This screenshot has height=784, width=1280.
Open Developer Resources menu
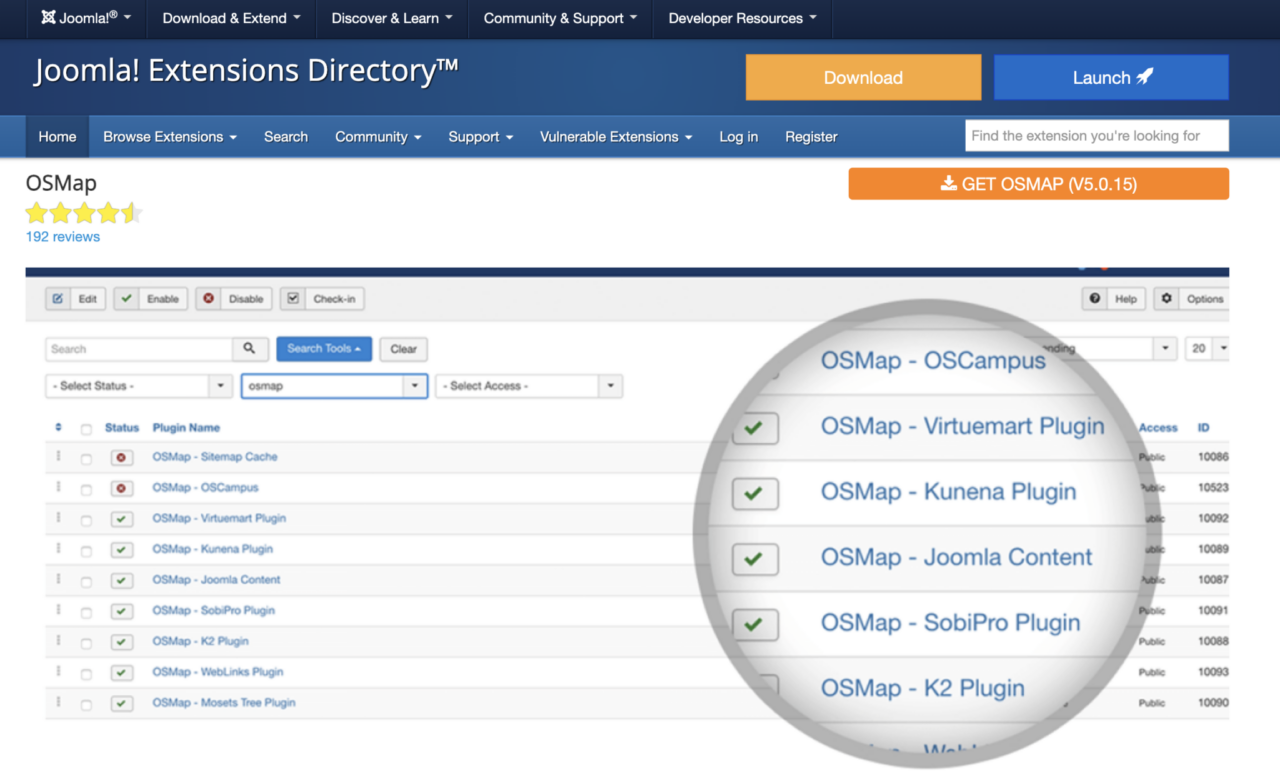(x=742, y=18)
